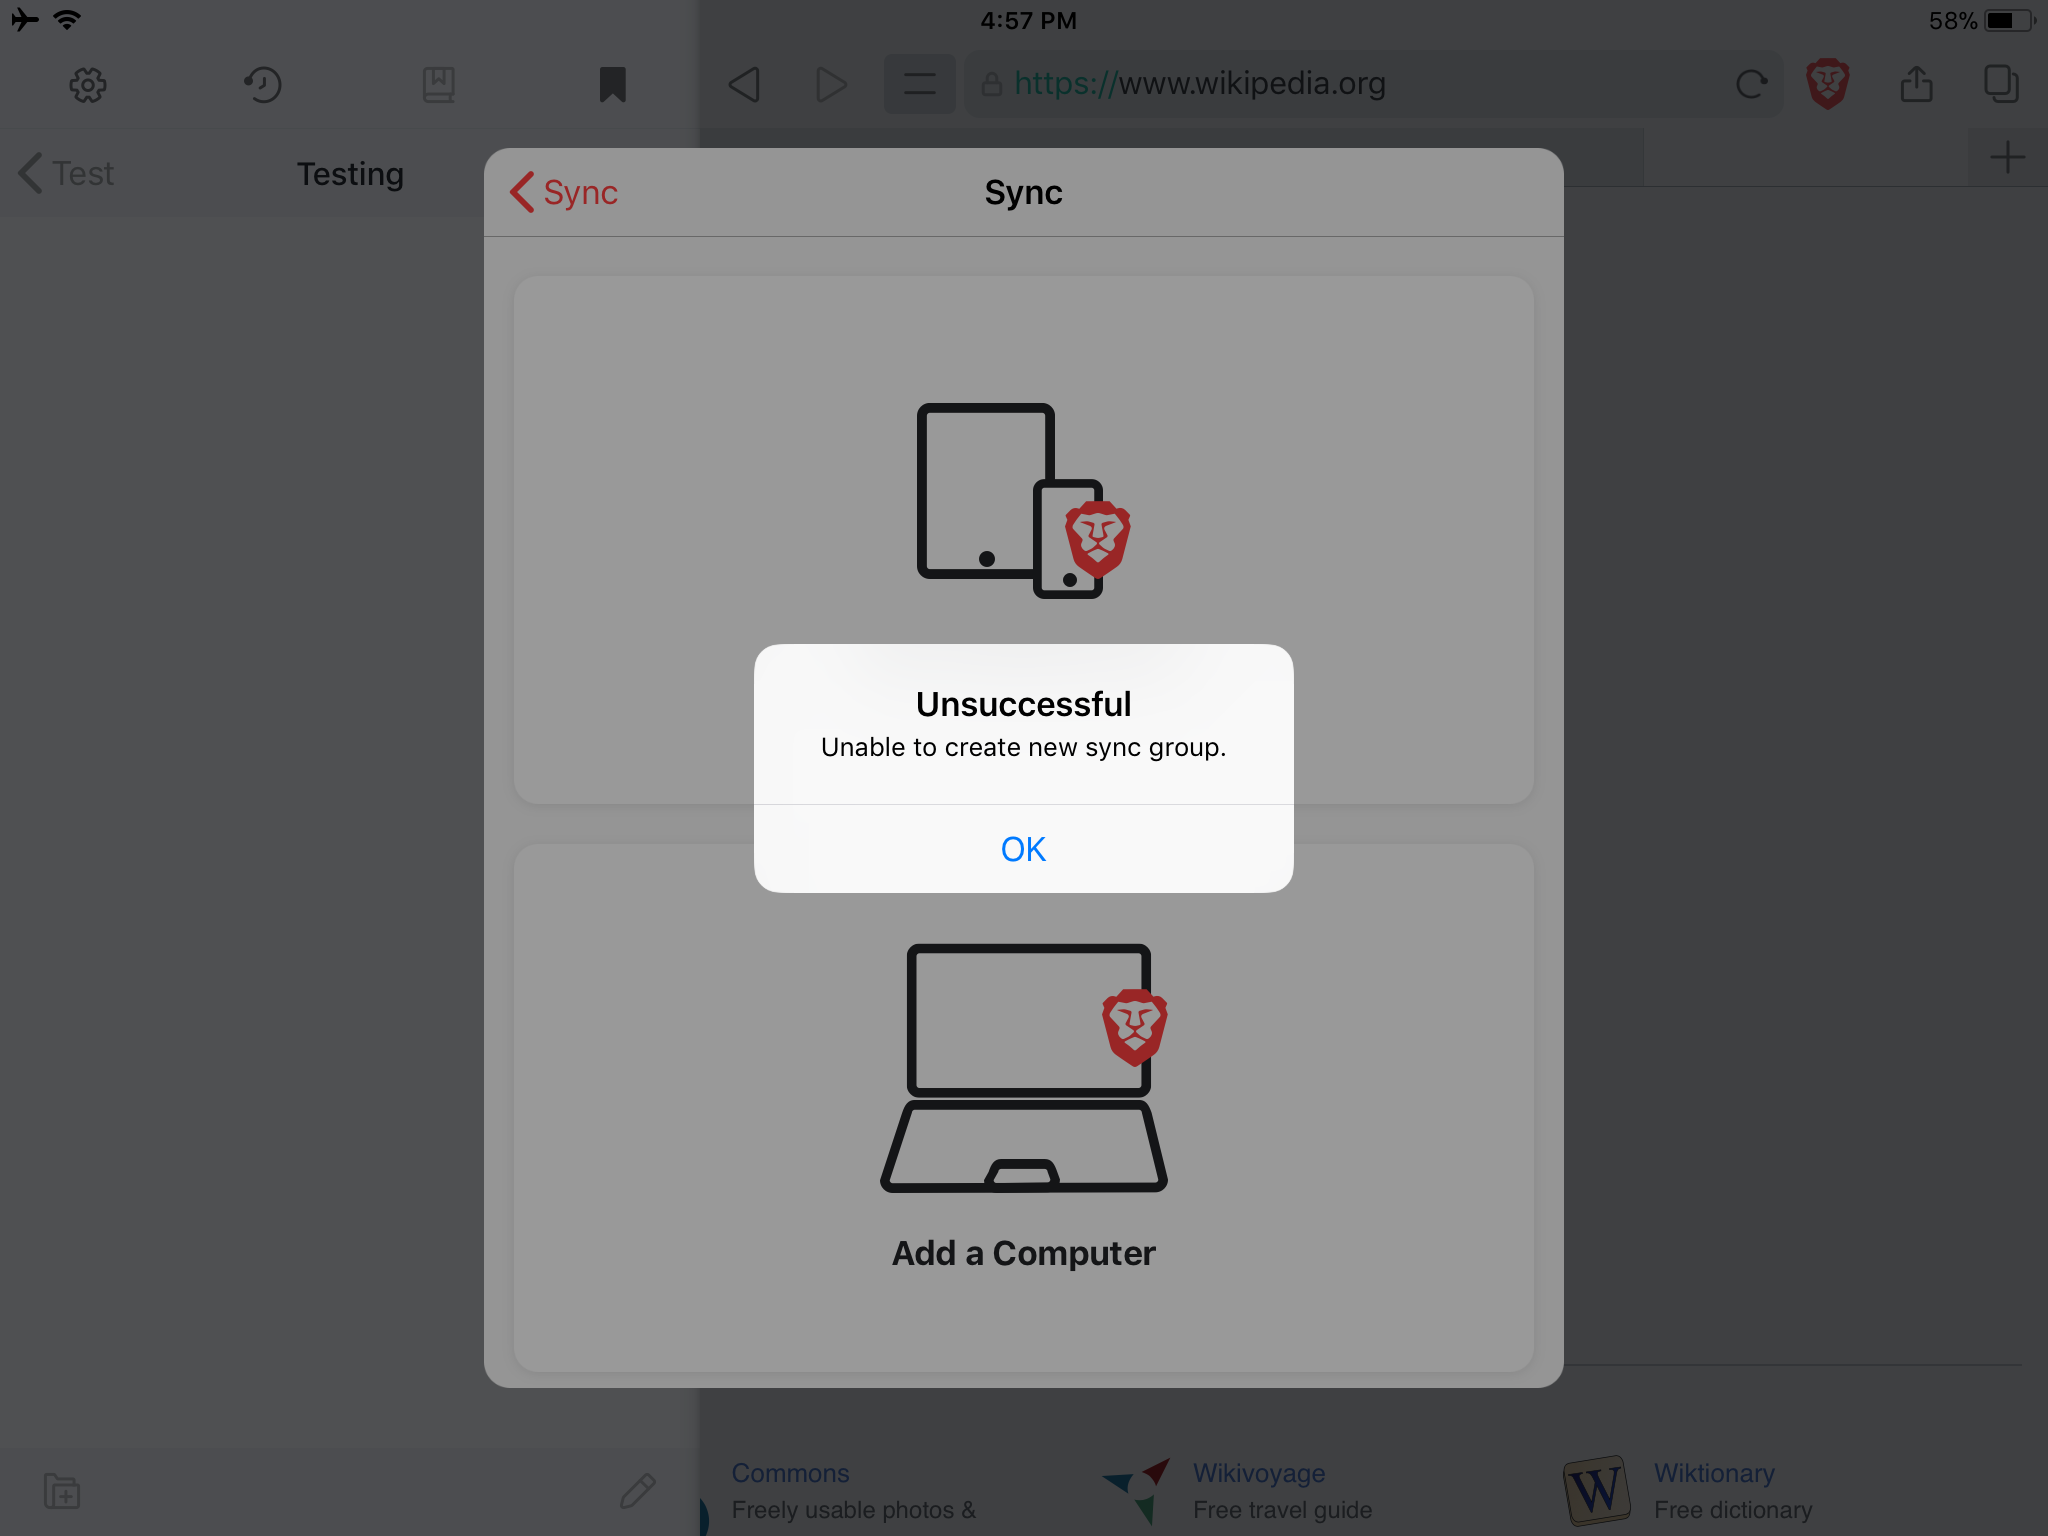Go forward with the forward arrow

point(830,85)
